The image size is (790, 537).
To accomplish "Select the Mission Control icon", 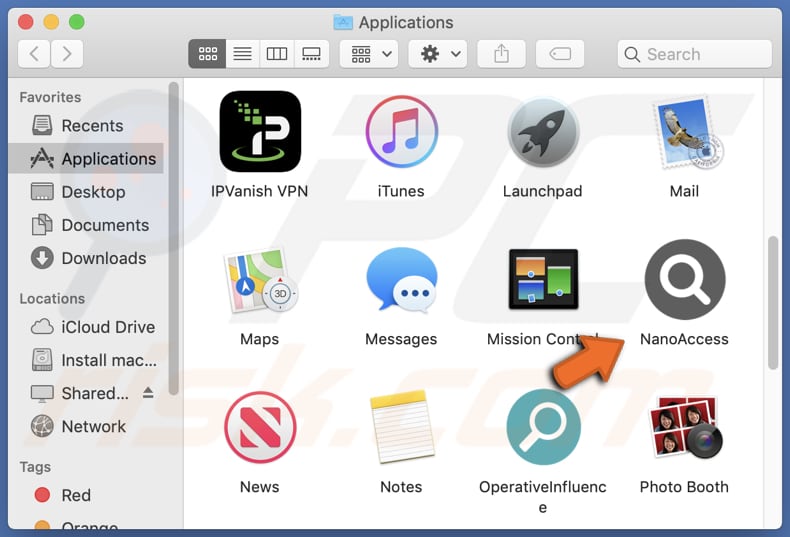I will (543, 279).
